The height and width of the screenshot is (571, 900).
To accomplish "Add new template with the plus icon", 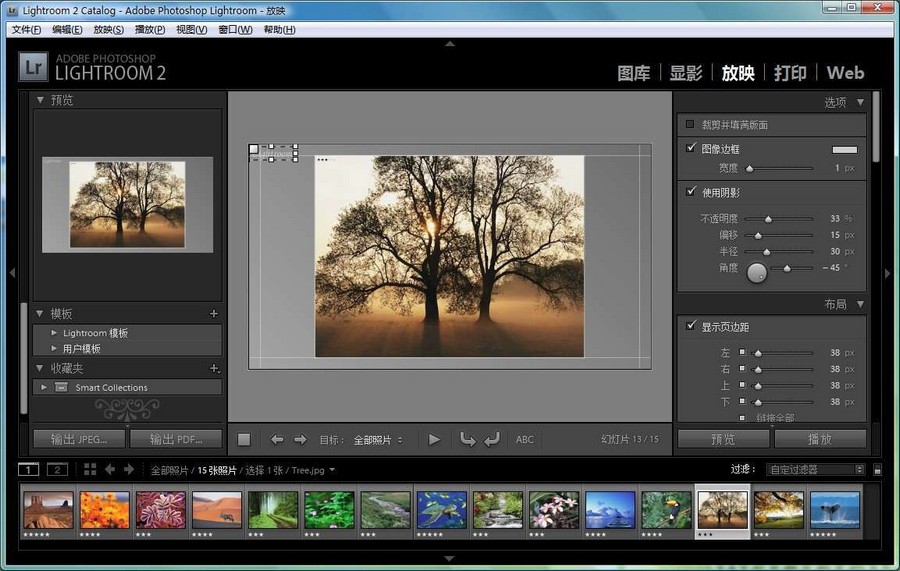I will point(213,313).
